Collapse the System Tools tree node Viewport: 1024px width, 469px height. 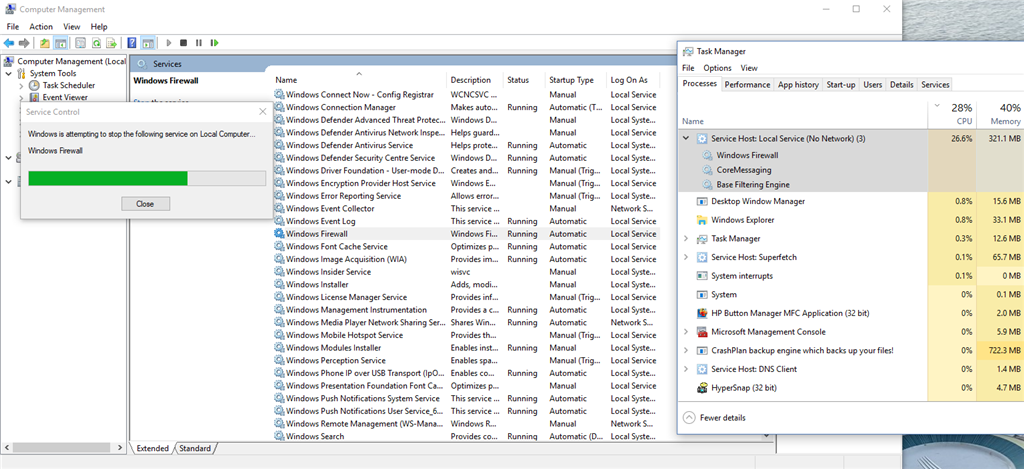tap(8, 73)
